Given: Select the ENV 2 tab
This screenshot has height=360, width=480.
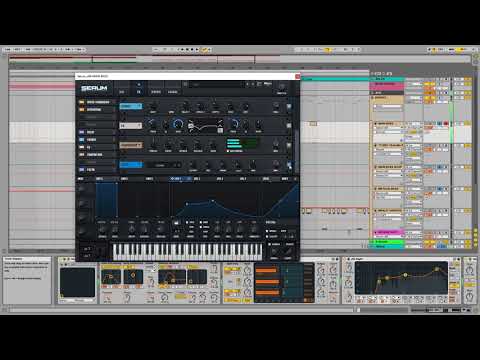Looking at the screenshot, I should [124, 179].
